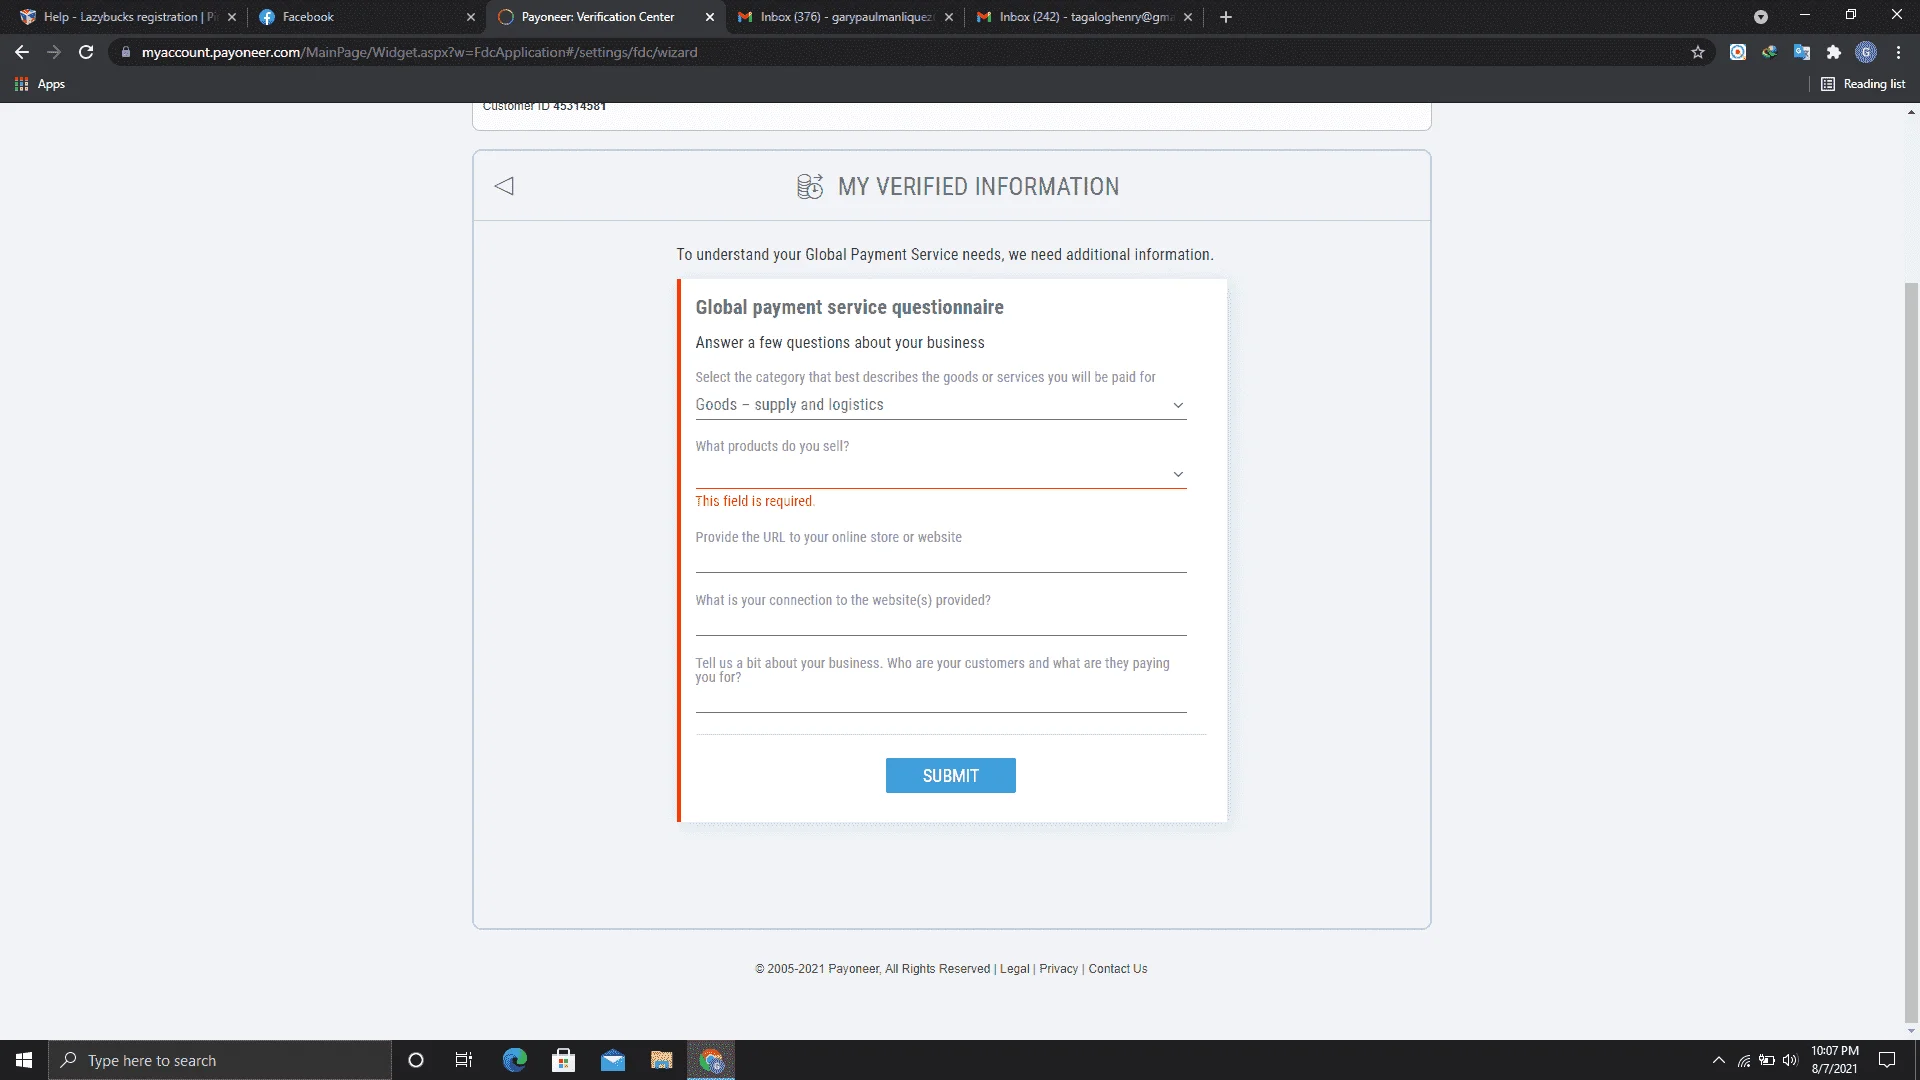
Task: Open the Reading list
Action: pos(1863,84)
